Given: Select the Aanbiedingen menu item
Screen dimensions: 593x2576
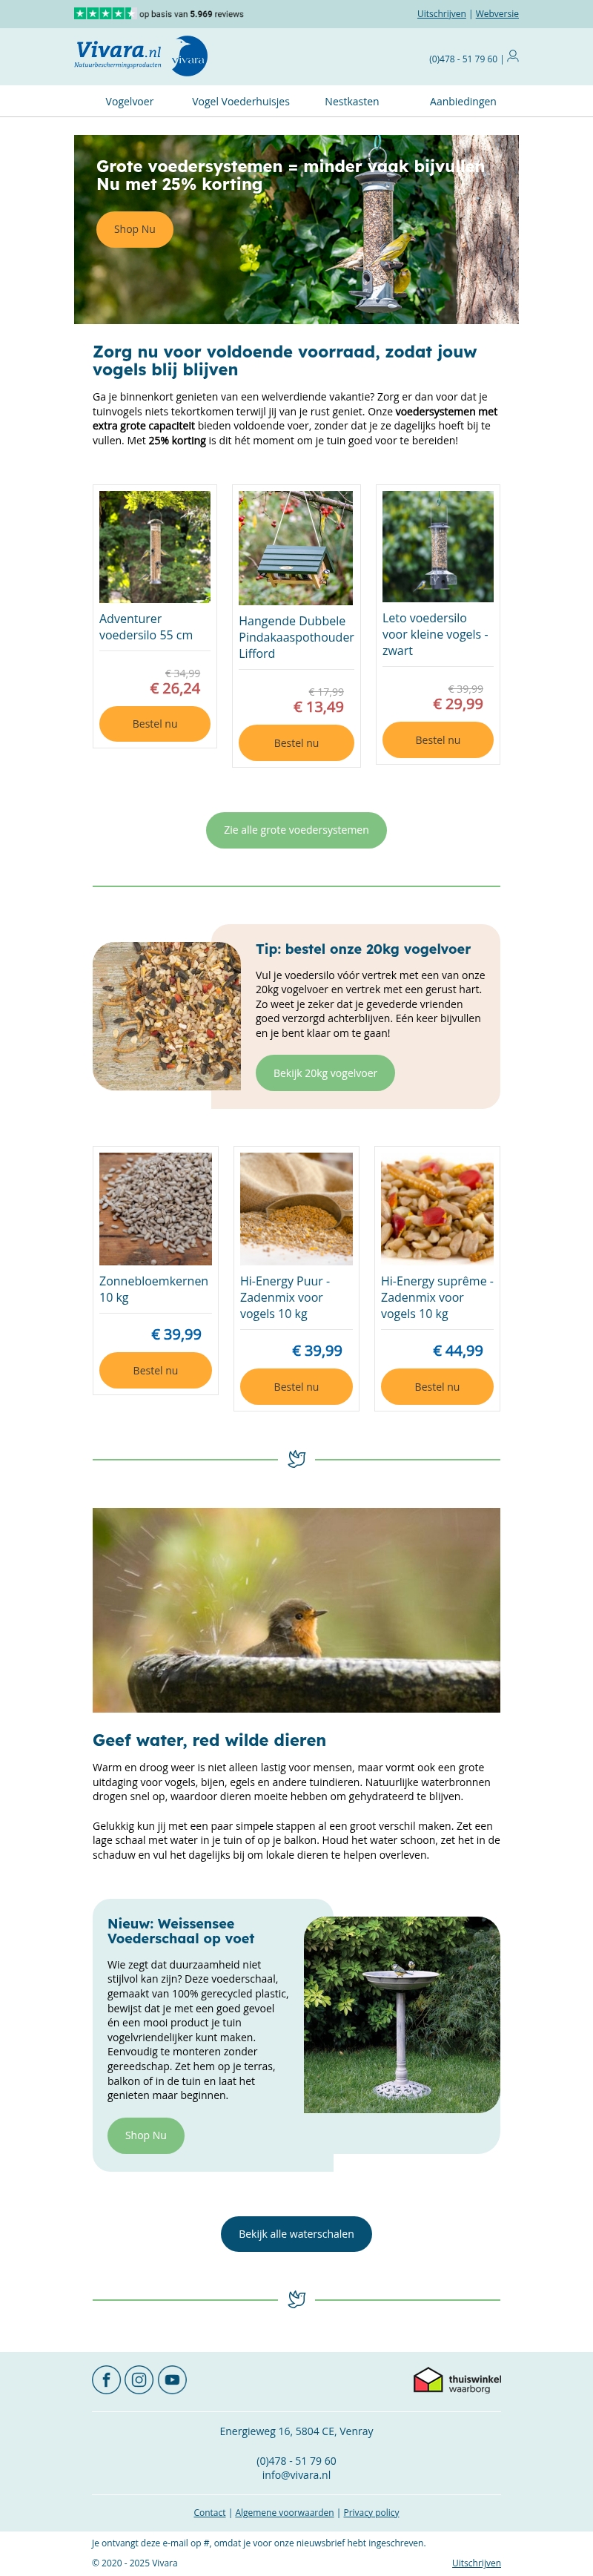Looking at the screenshot, I should pos(463,101).
